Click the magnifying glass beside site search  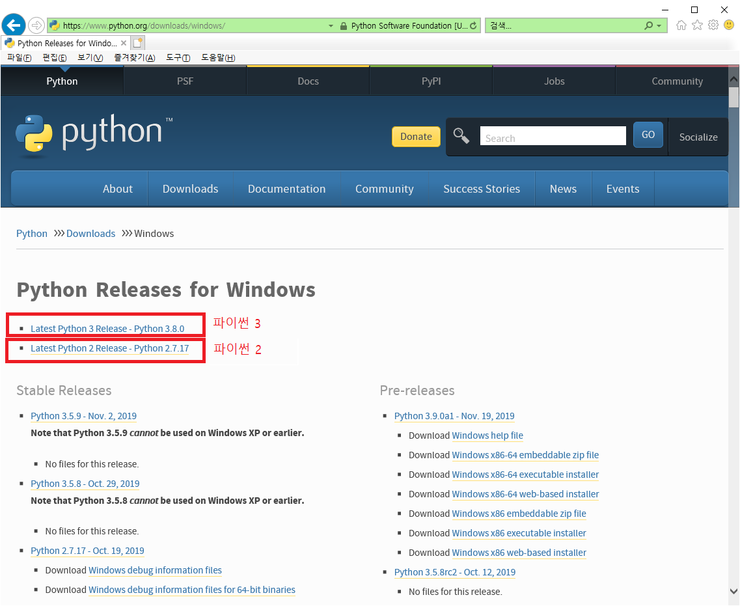[x=461, y=136]
